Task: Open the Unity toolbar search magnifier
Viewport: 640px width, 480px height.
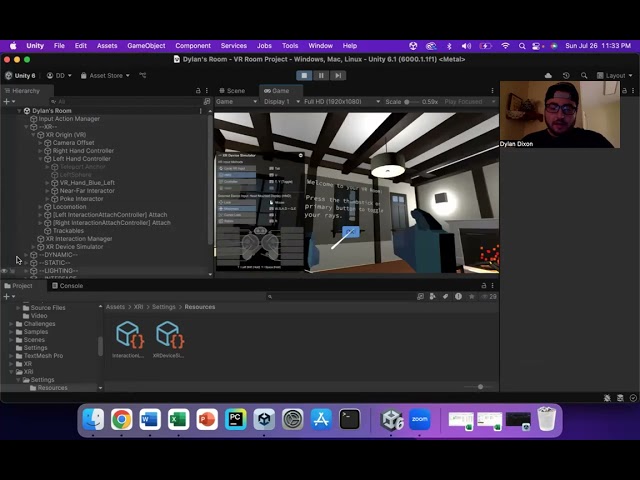Action: point(584,76)
